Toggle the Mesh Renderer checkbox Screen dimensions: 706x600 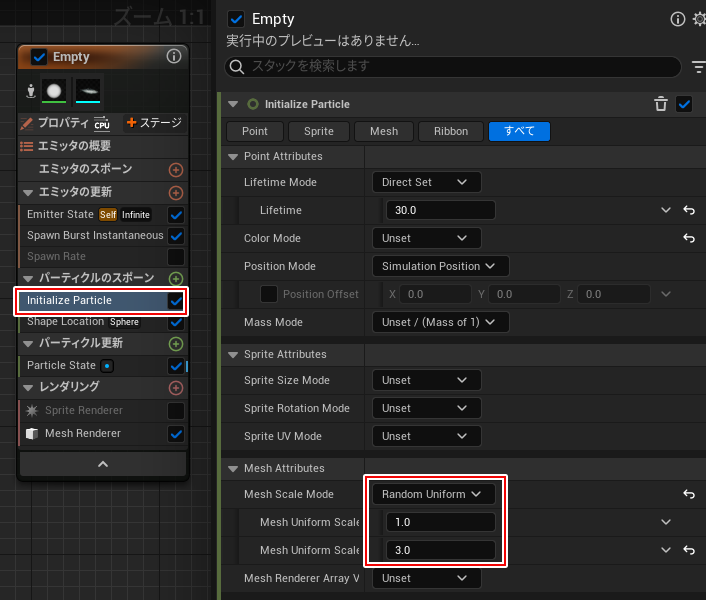(x=176, y=434)
